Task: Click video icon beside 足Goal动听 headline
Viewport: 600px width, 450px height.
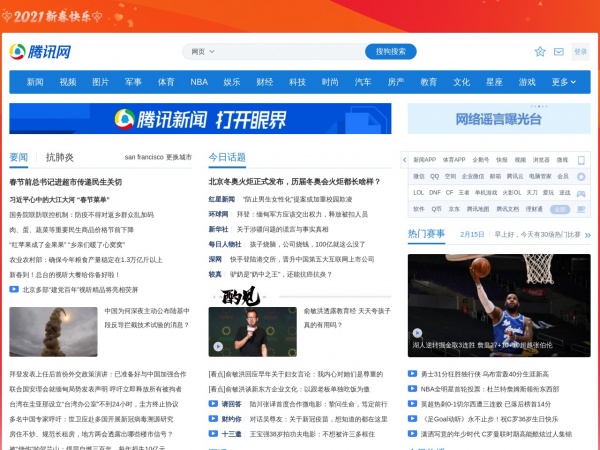Action: coord(412,419)
